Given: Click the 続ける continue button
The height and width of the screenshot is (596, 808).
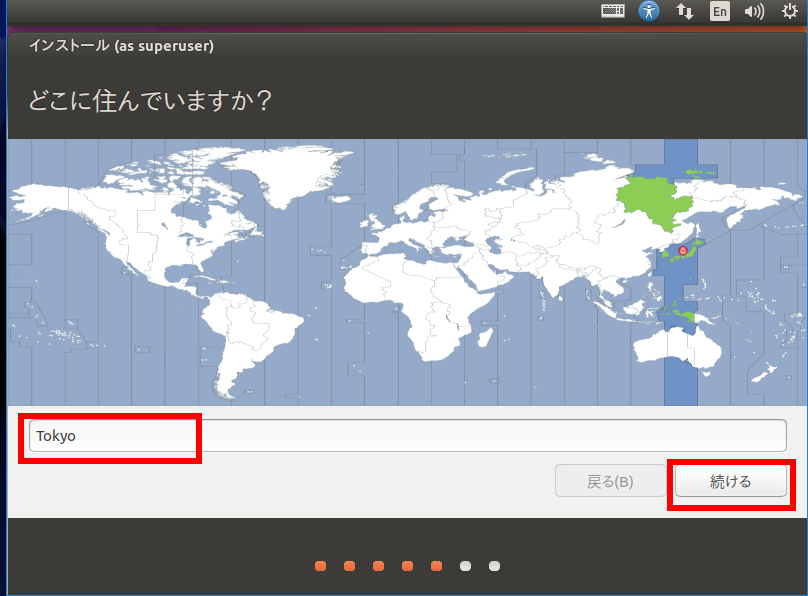Looking at the screenshot, I should click(731, 481).
